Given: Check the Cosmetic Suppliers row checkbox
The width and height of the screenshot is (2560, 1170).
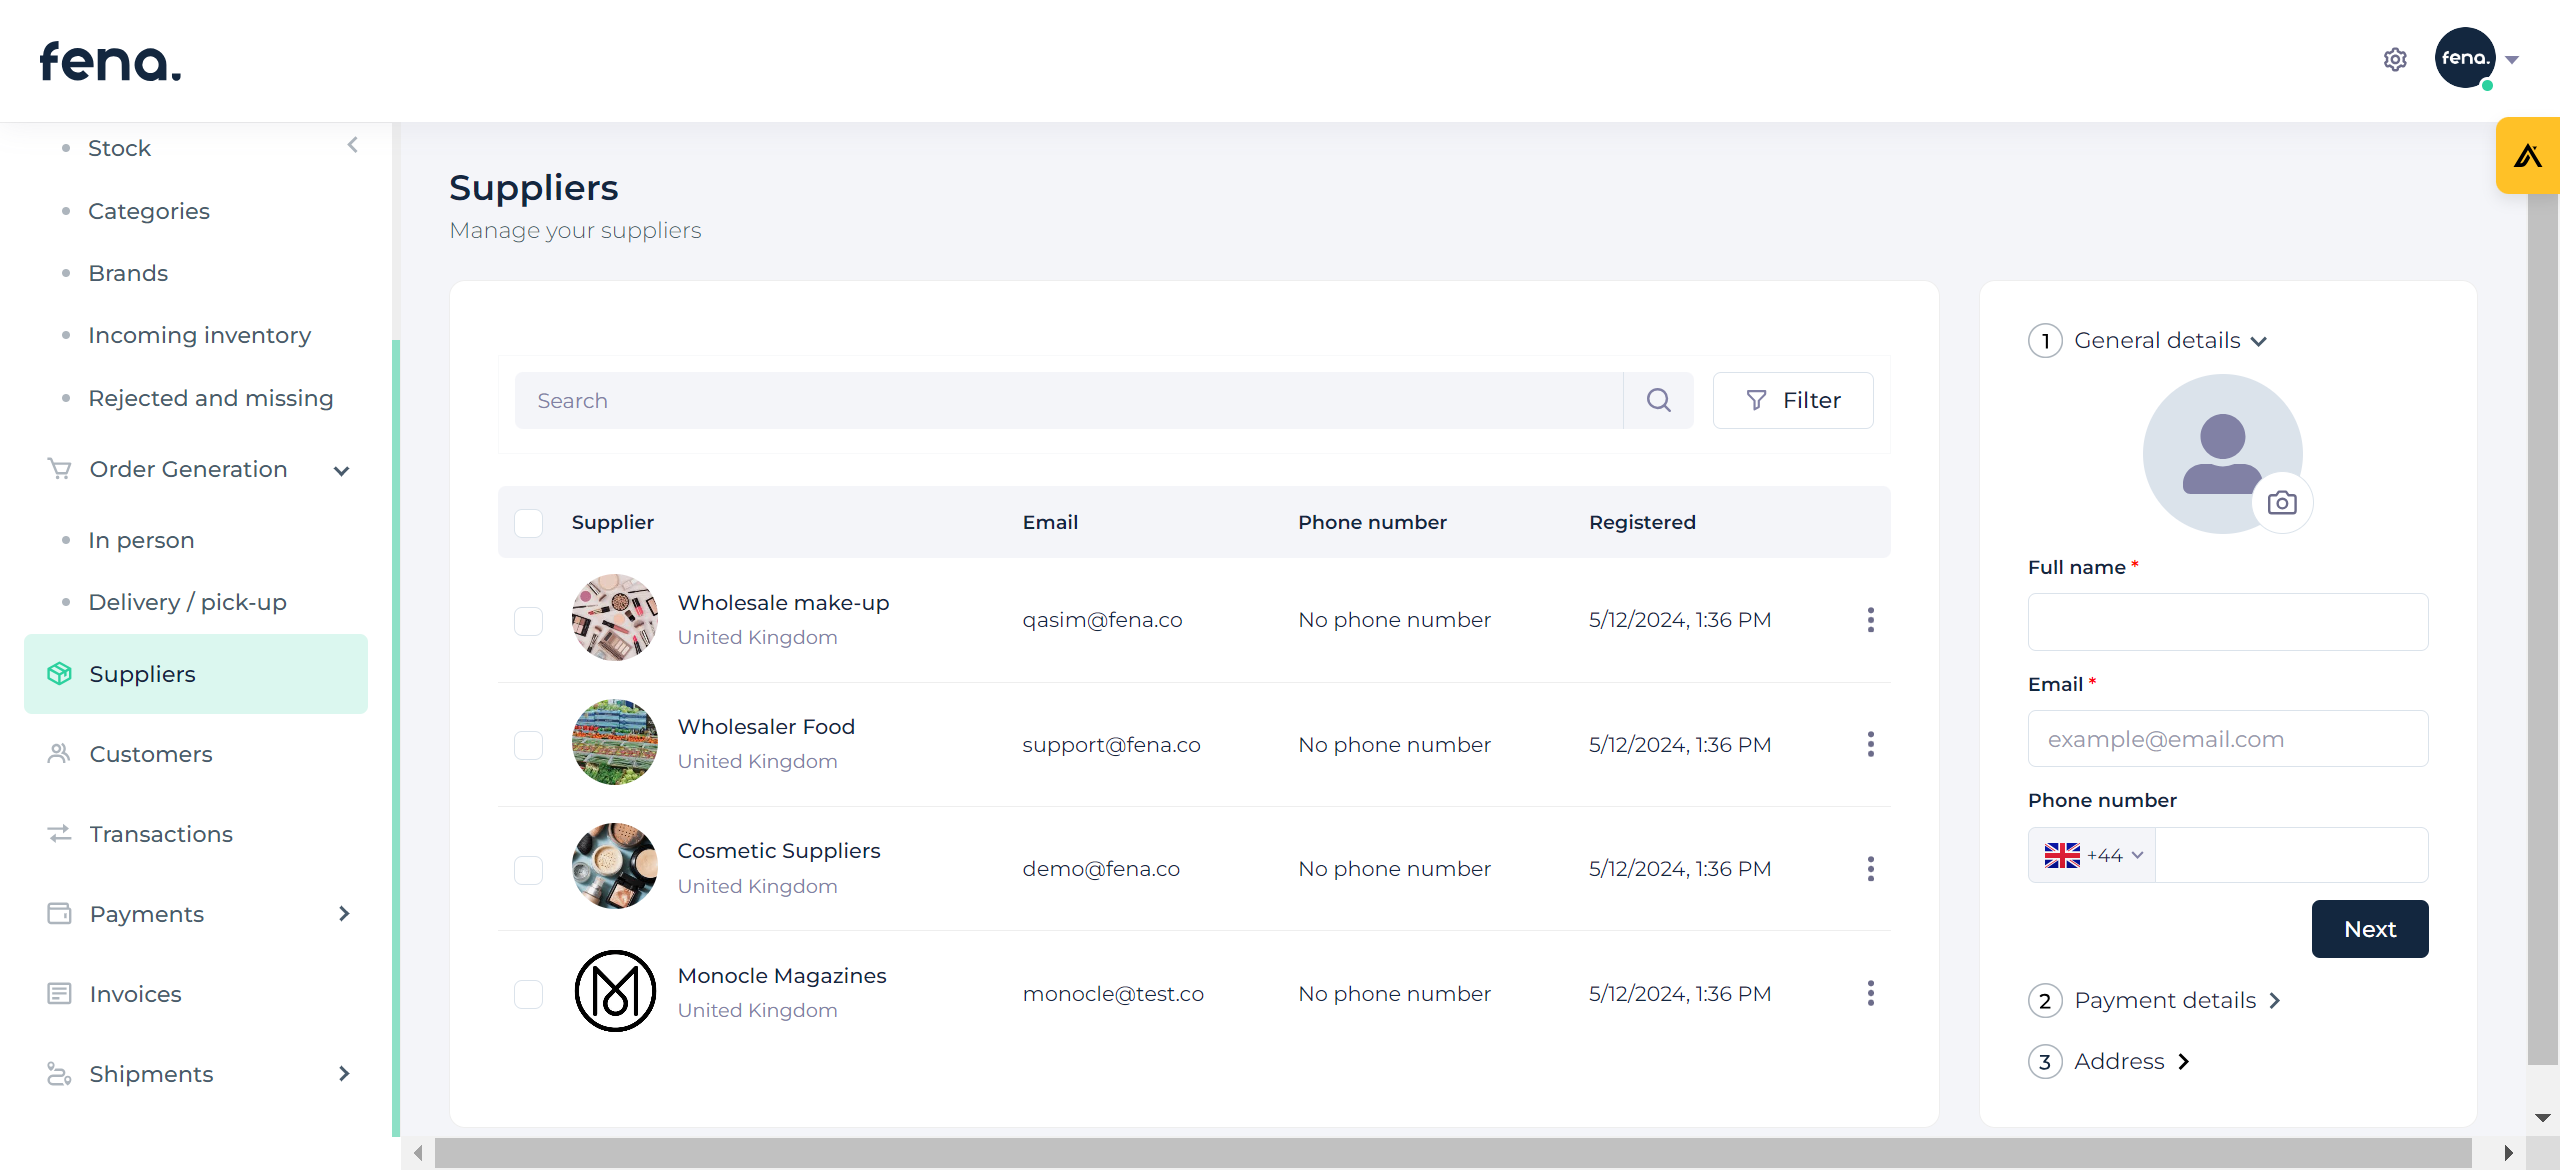Looking at the screenshot, I should pos(528,869).
